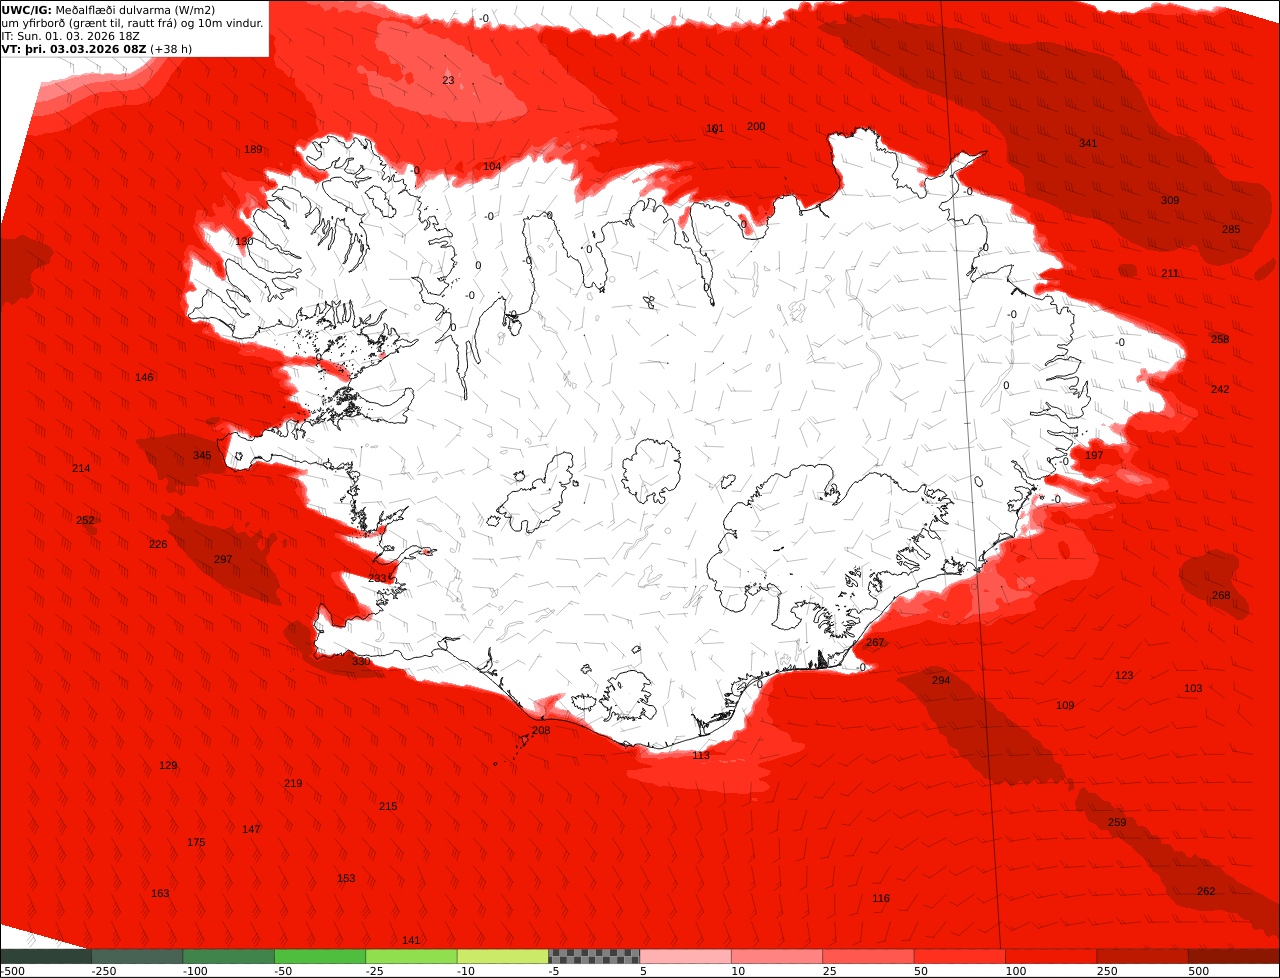Click the value 130 in the Westfjords
Screen dimensions: 1280x978
pyautogui.click(x=244, y=241)
